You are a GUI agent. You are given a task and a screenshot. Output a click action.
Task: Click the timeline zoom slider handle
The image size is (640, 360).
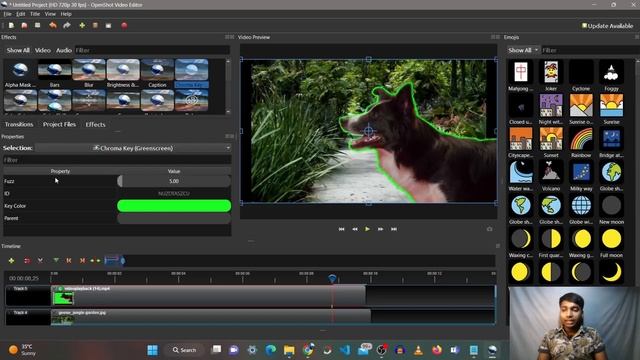point(122,260)
